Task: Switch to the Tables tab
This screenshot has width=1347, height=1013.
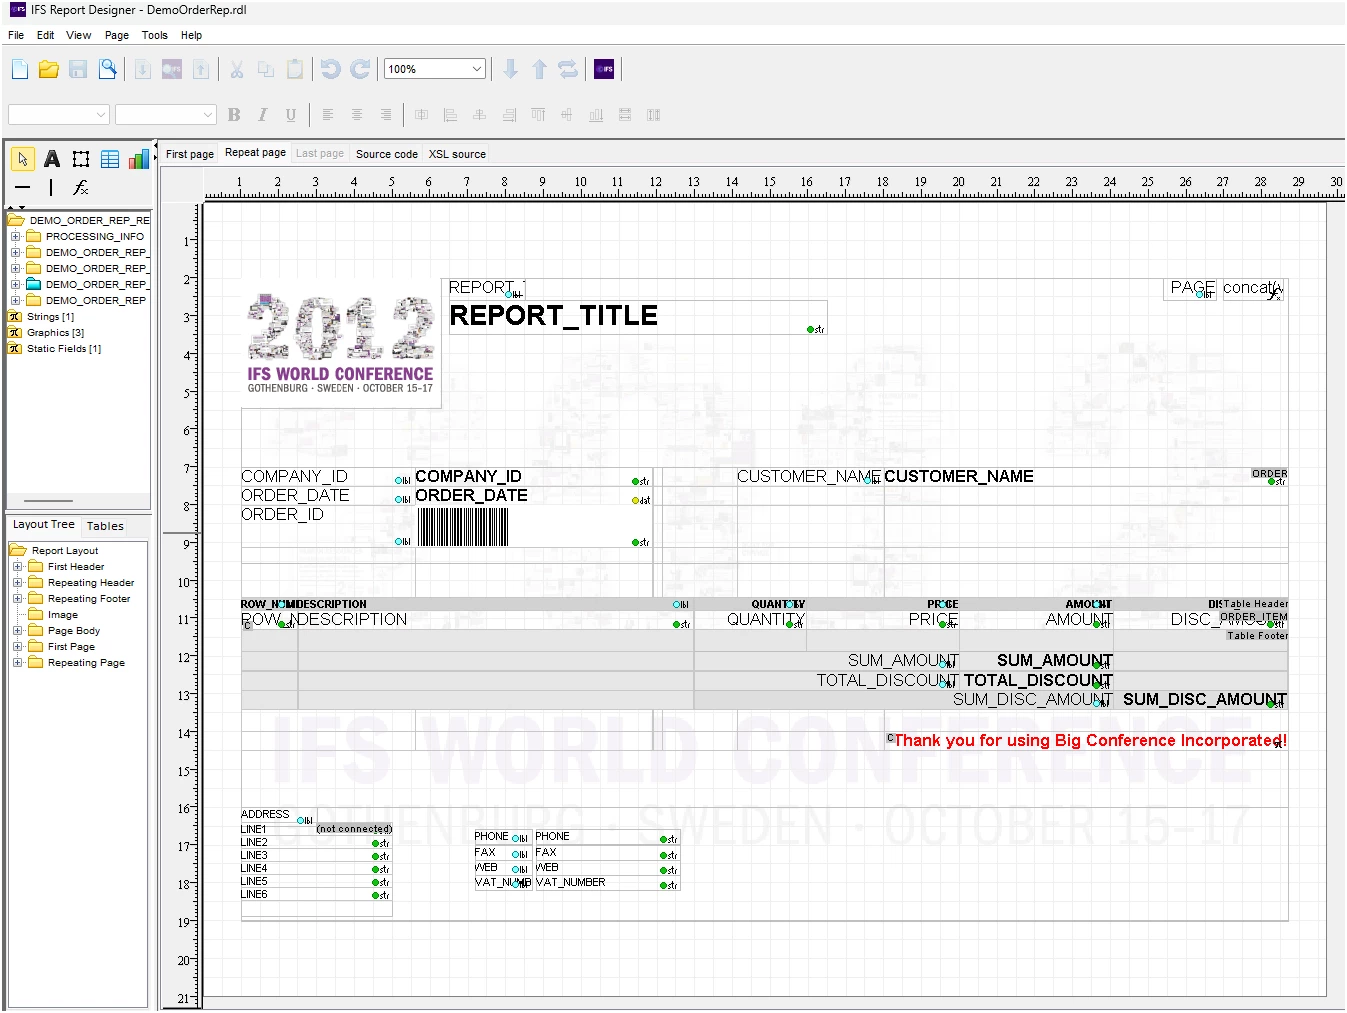Action: coord(105,526)
